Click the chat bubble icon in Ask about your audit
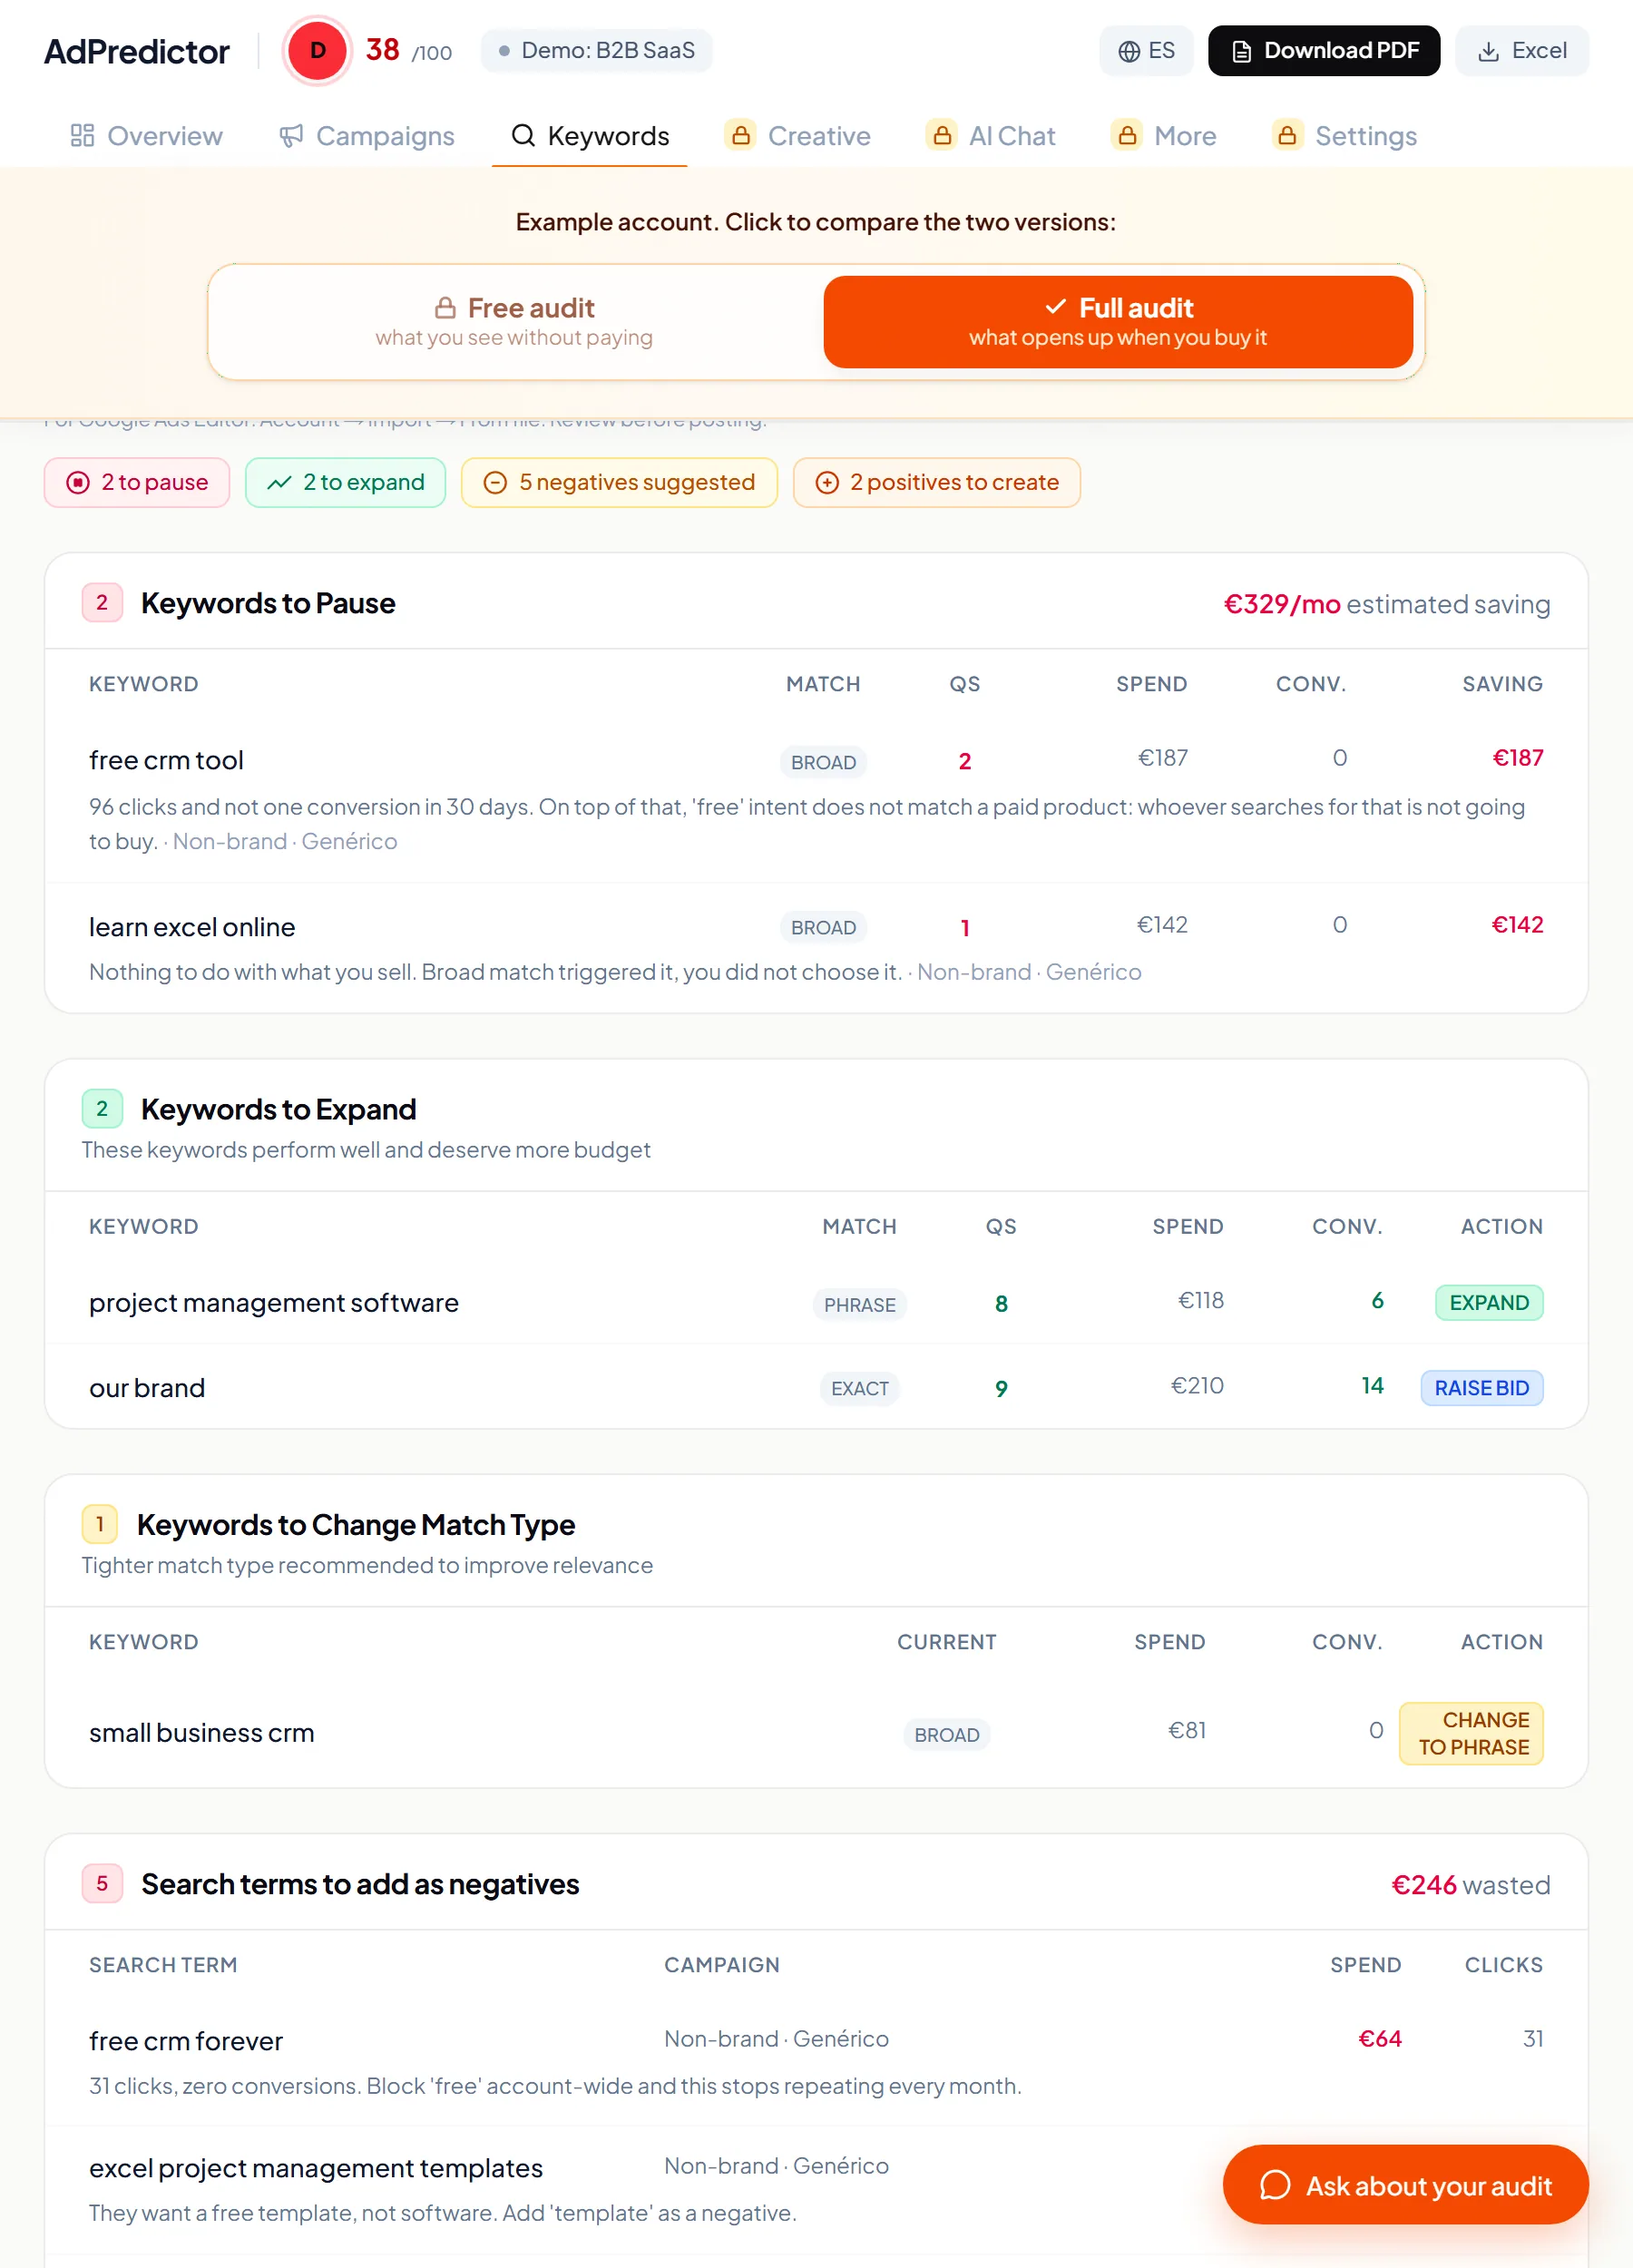Viewport: 1633px width, 2268px height. tap(1275, 2184)
